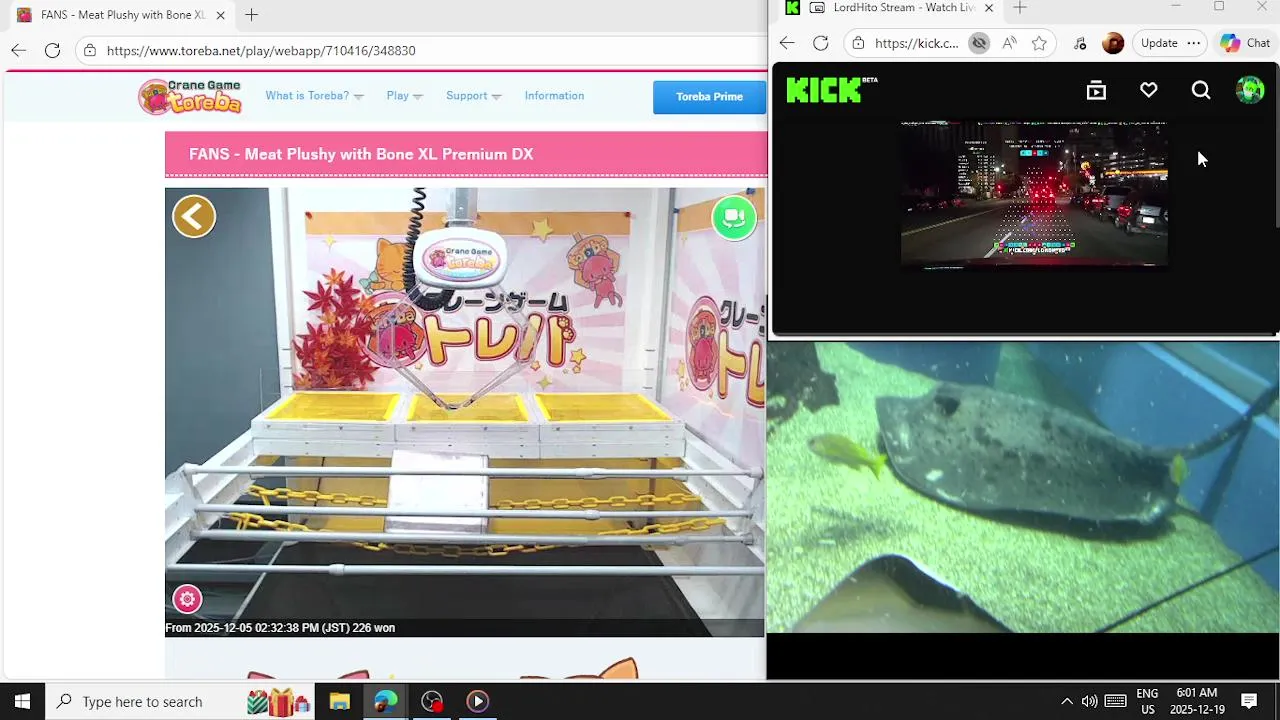This screenshot has width=1280, height=720.
Task: Go back in the Toreba browser window
Action: 18,50
